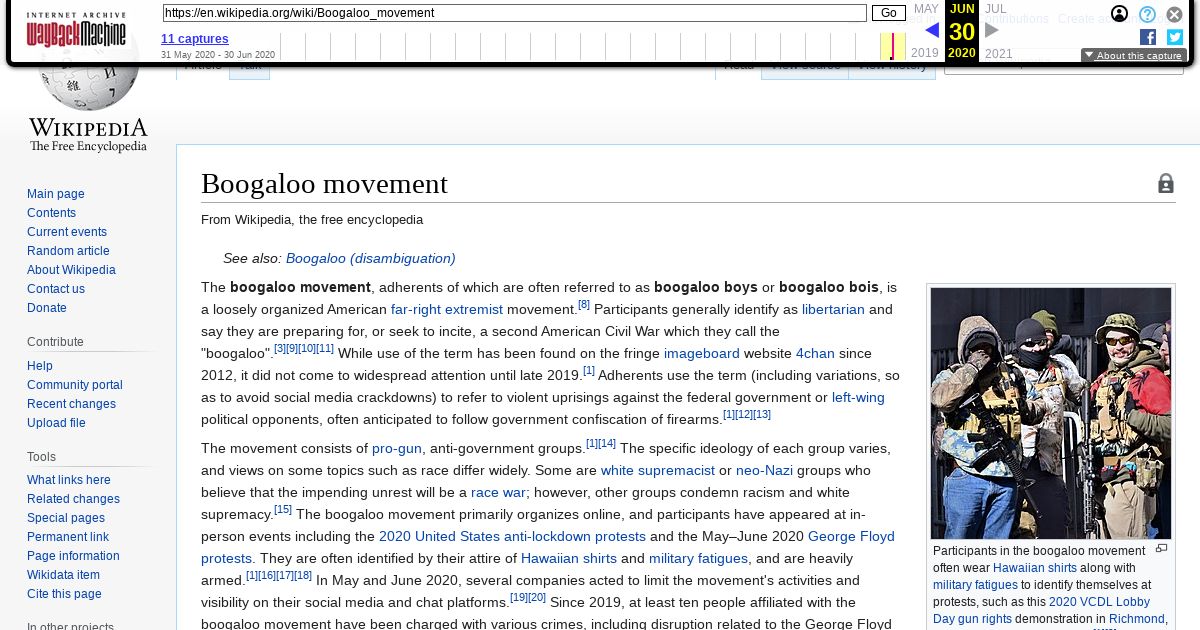Follow 4chan link
Screen dimensions: 1200x630
pos(815,353)
